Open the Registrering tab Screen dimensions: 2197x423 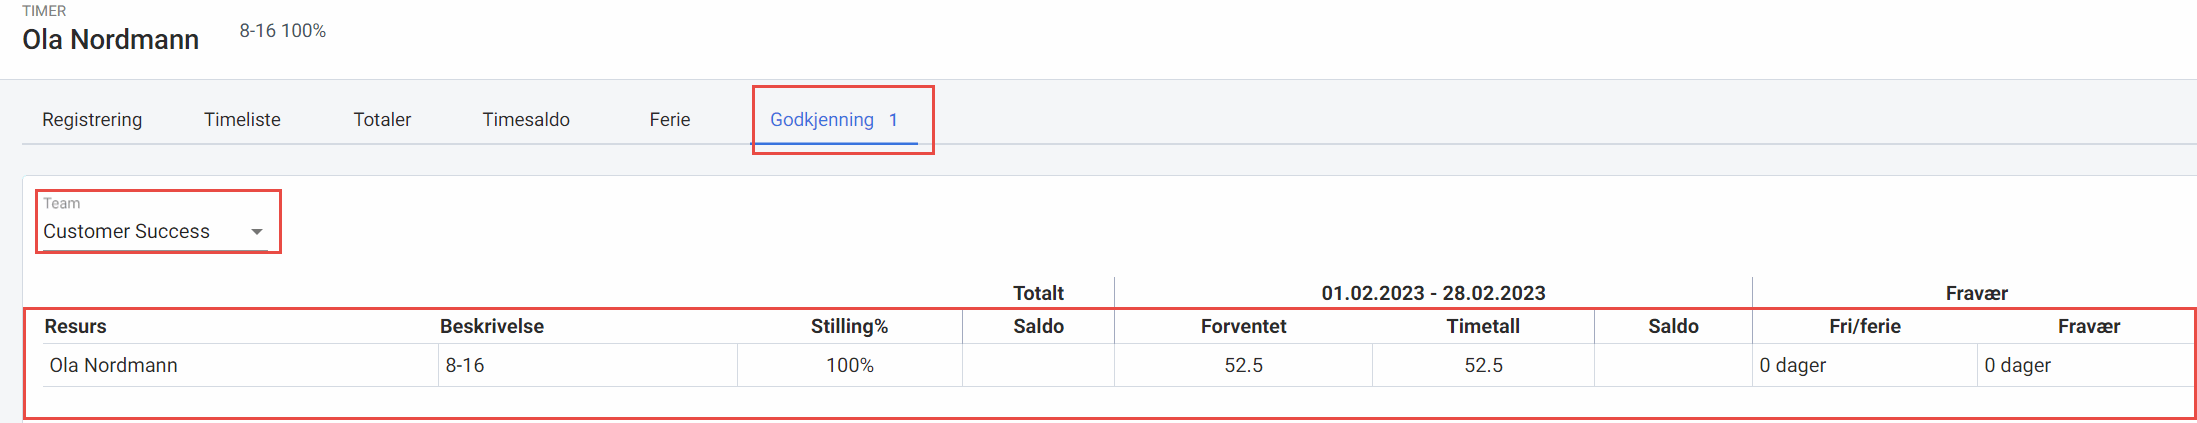click(x=92, y=120)
